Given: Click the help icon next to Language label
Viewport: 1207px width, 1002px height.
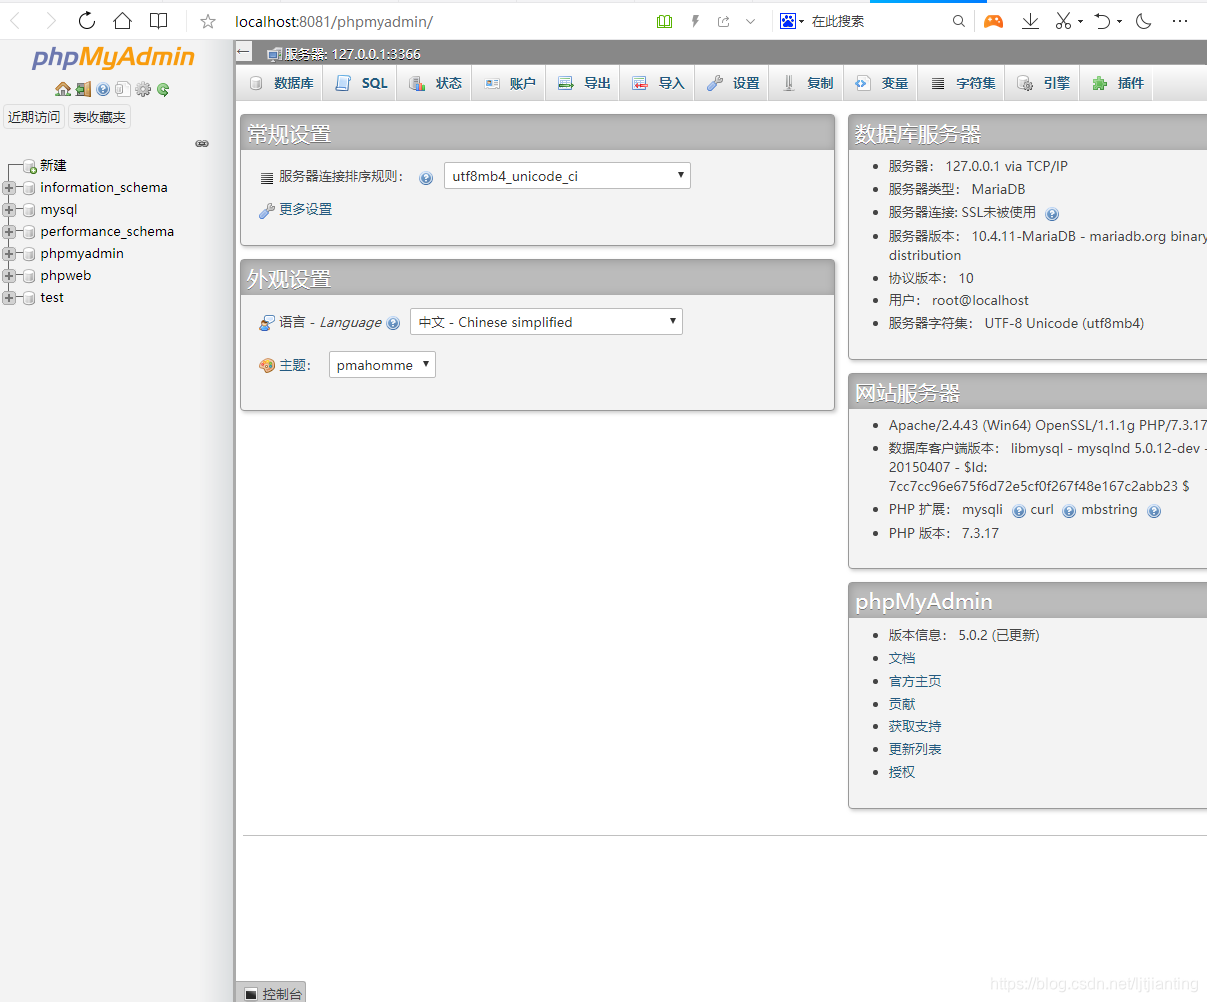Looking at the screenshot, I should [393, 323].
